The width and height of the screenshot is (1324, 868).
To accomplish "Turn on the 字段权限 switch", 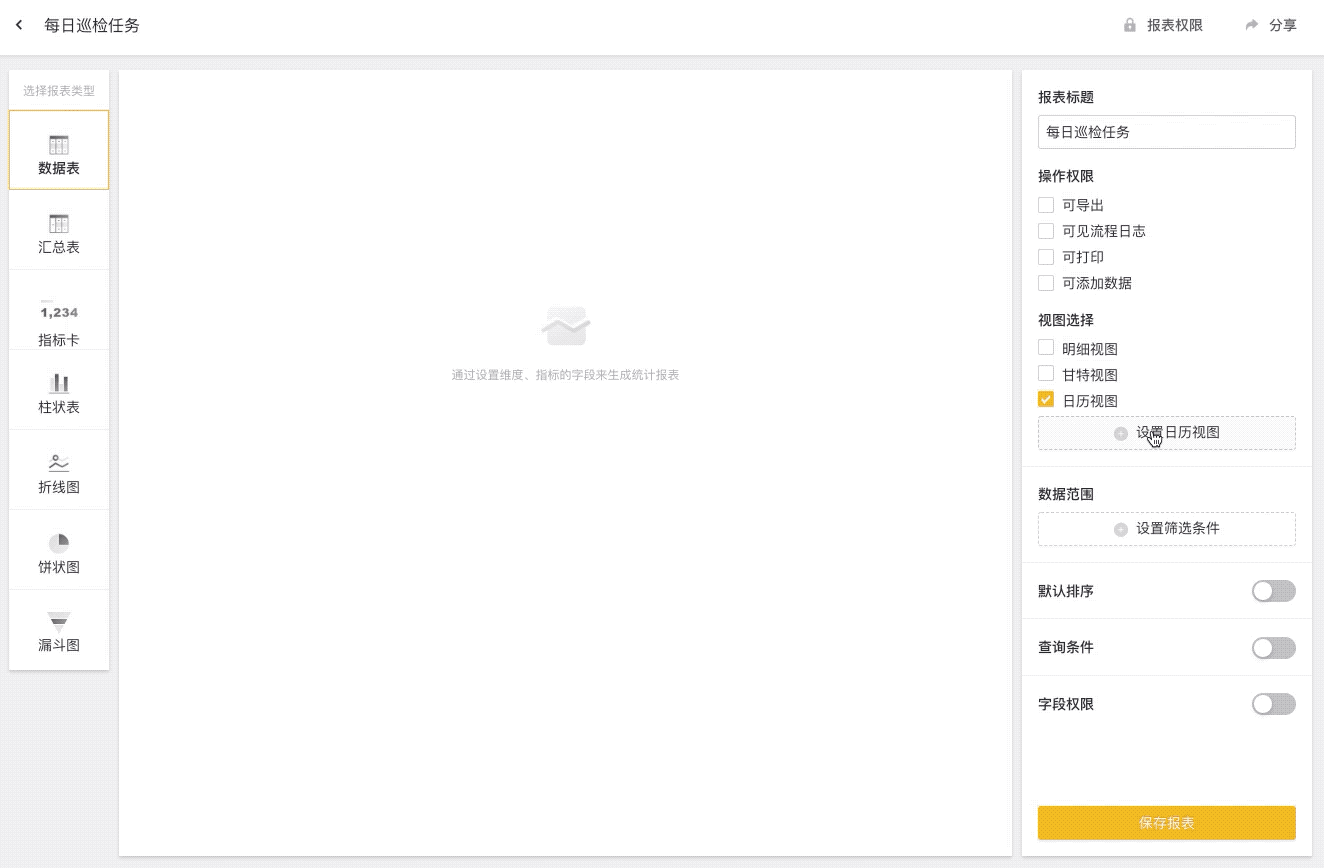I will point(1274,704).
